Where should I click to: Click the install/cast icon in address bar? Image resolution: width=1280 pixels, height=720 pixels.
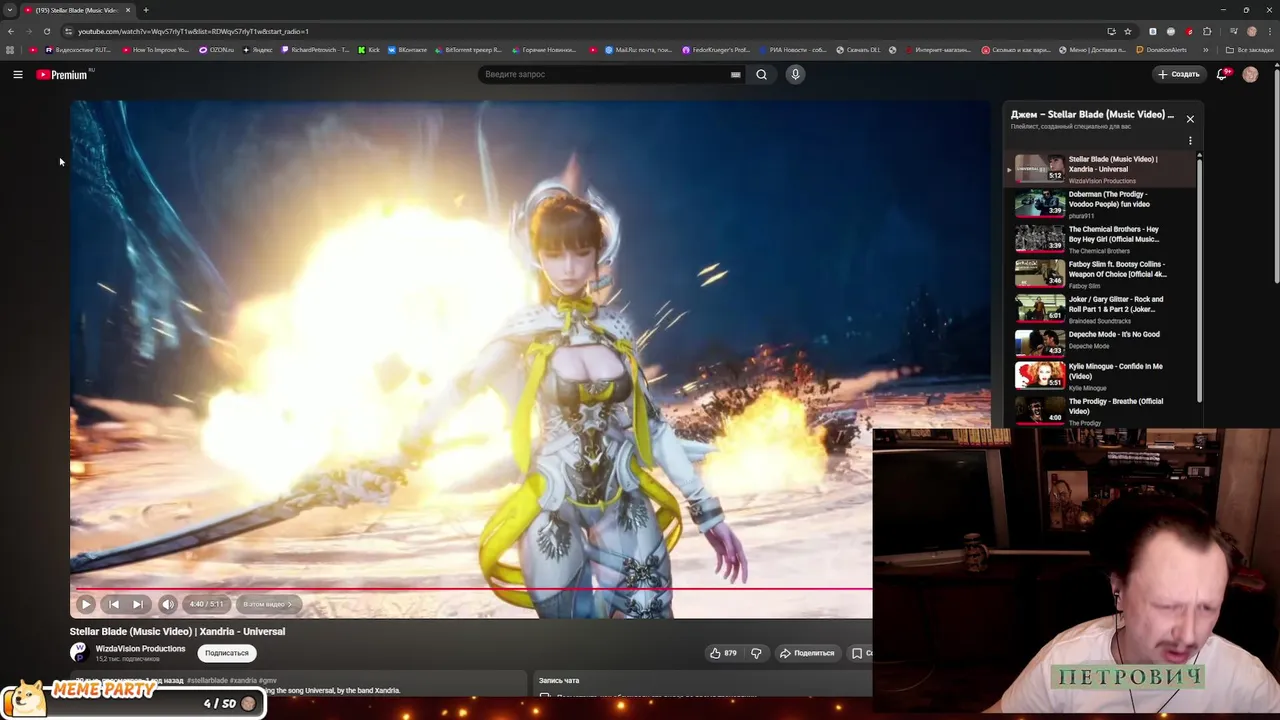pyautogui.click(x=1111, y=31)
